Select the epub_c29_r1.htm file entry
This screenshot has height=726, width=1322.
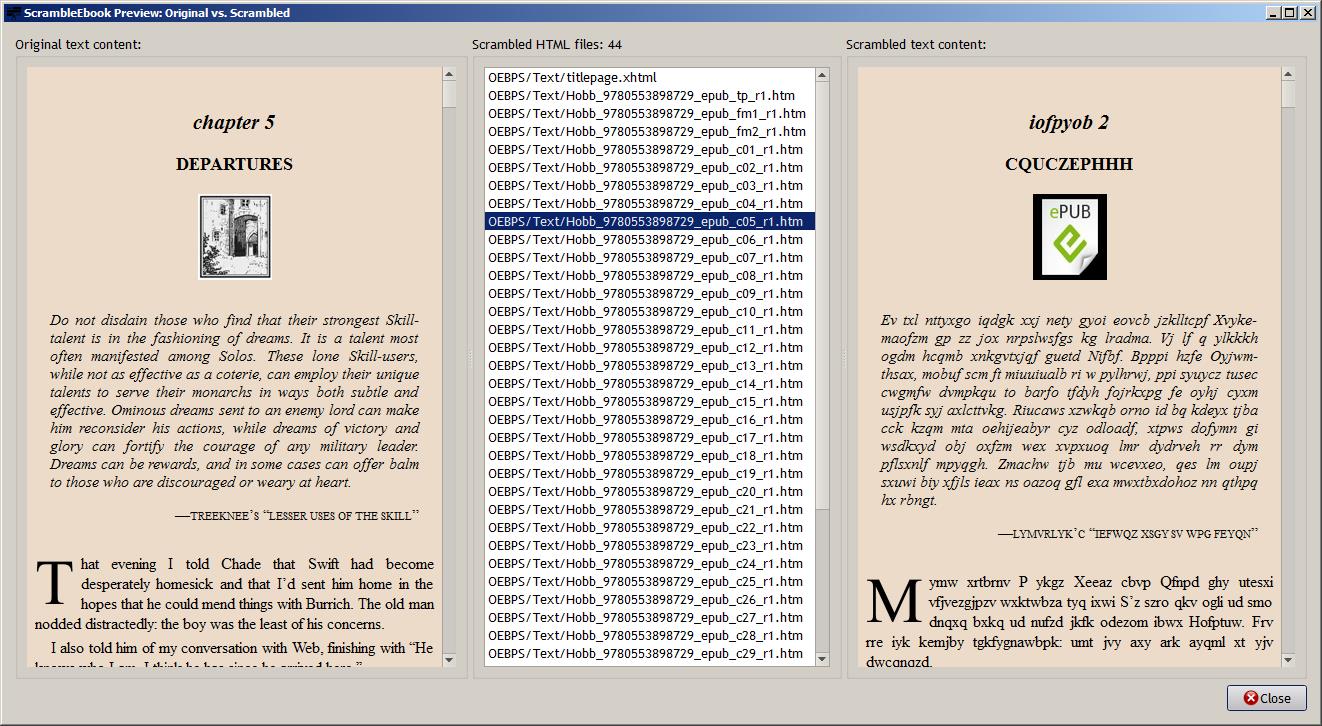click(650, 653)
